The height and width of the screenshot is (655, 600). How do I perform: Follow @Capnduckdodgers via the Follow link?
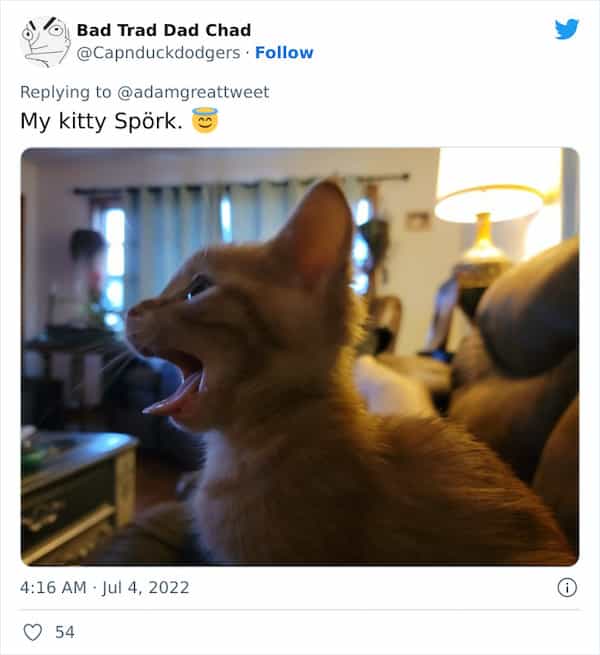(x=284, y=53)
